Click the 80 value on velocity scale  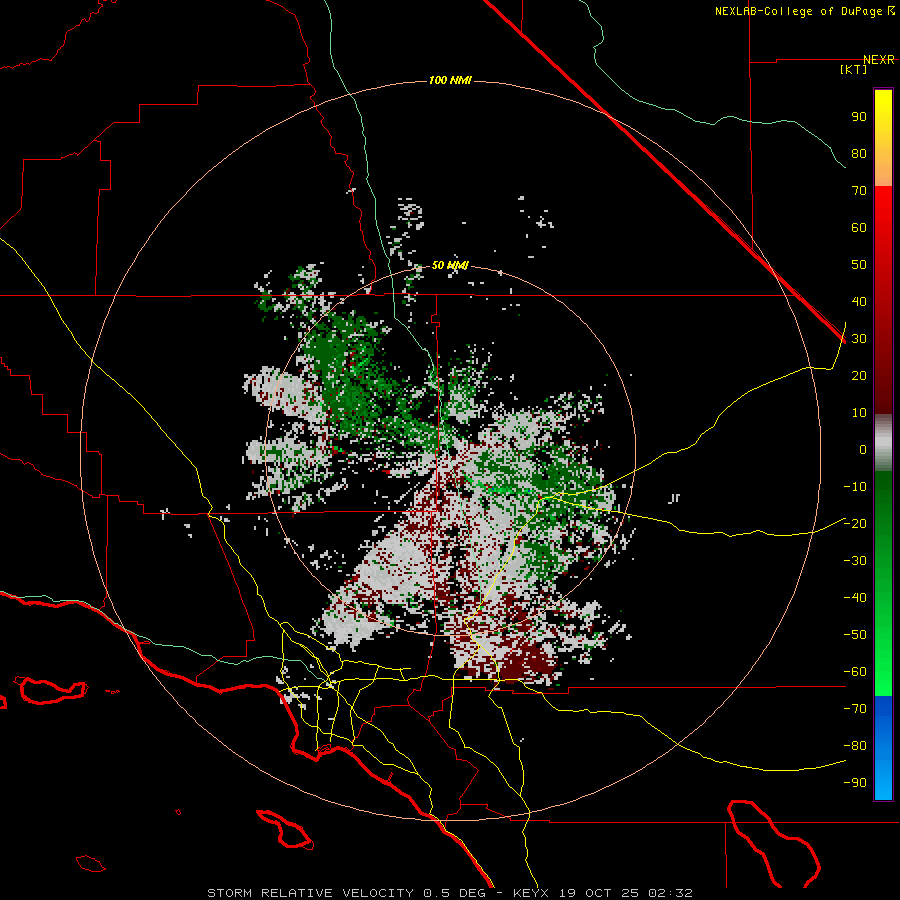tap(859, 153)
